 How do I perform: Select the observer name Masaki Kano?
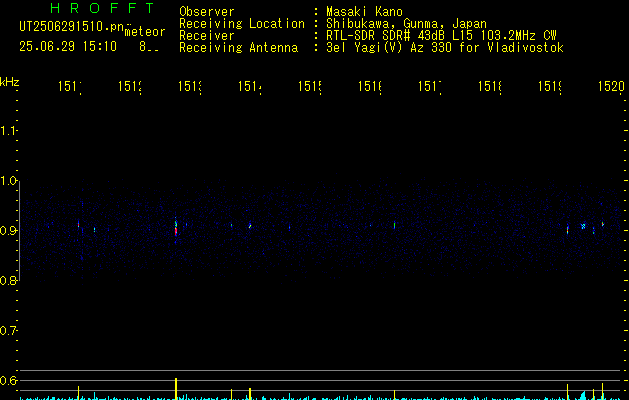pos(364,11)
